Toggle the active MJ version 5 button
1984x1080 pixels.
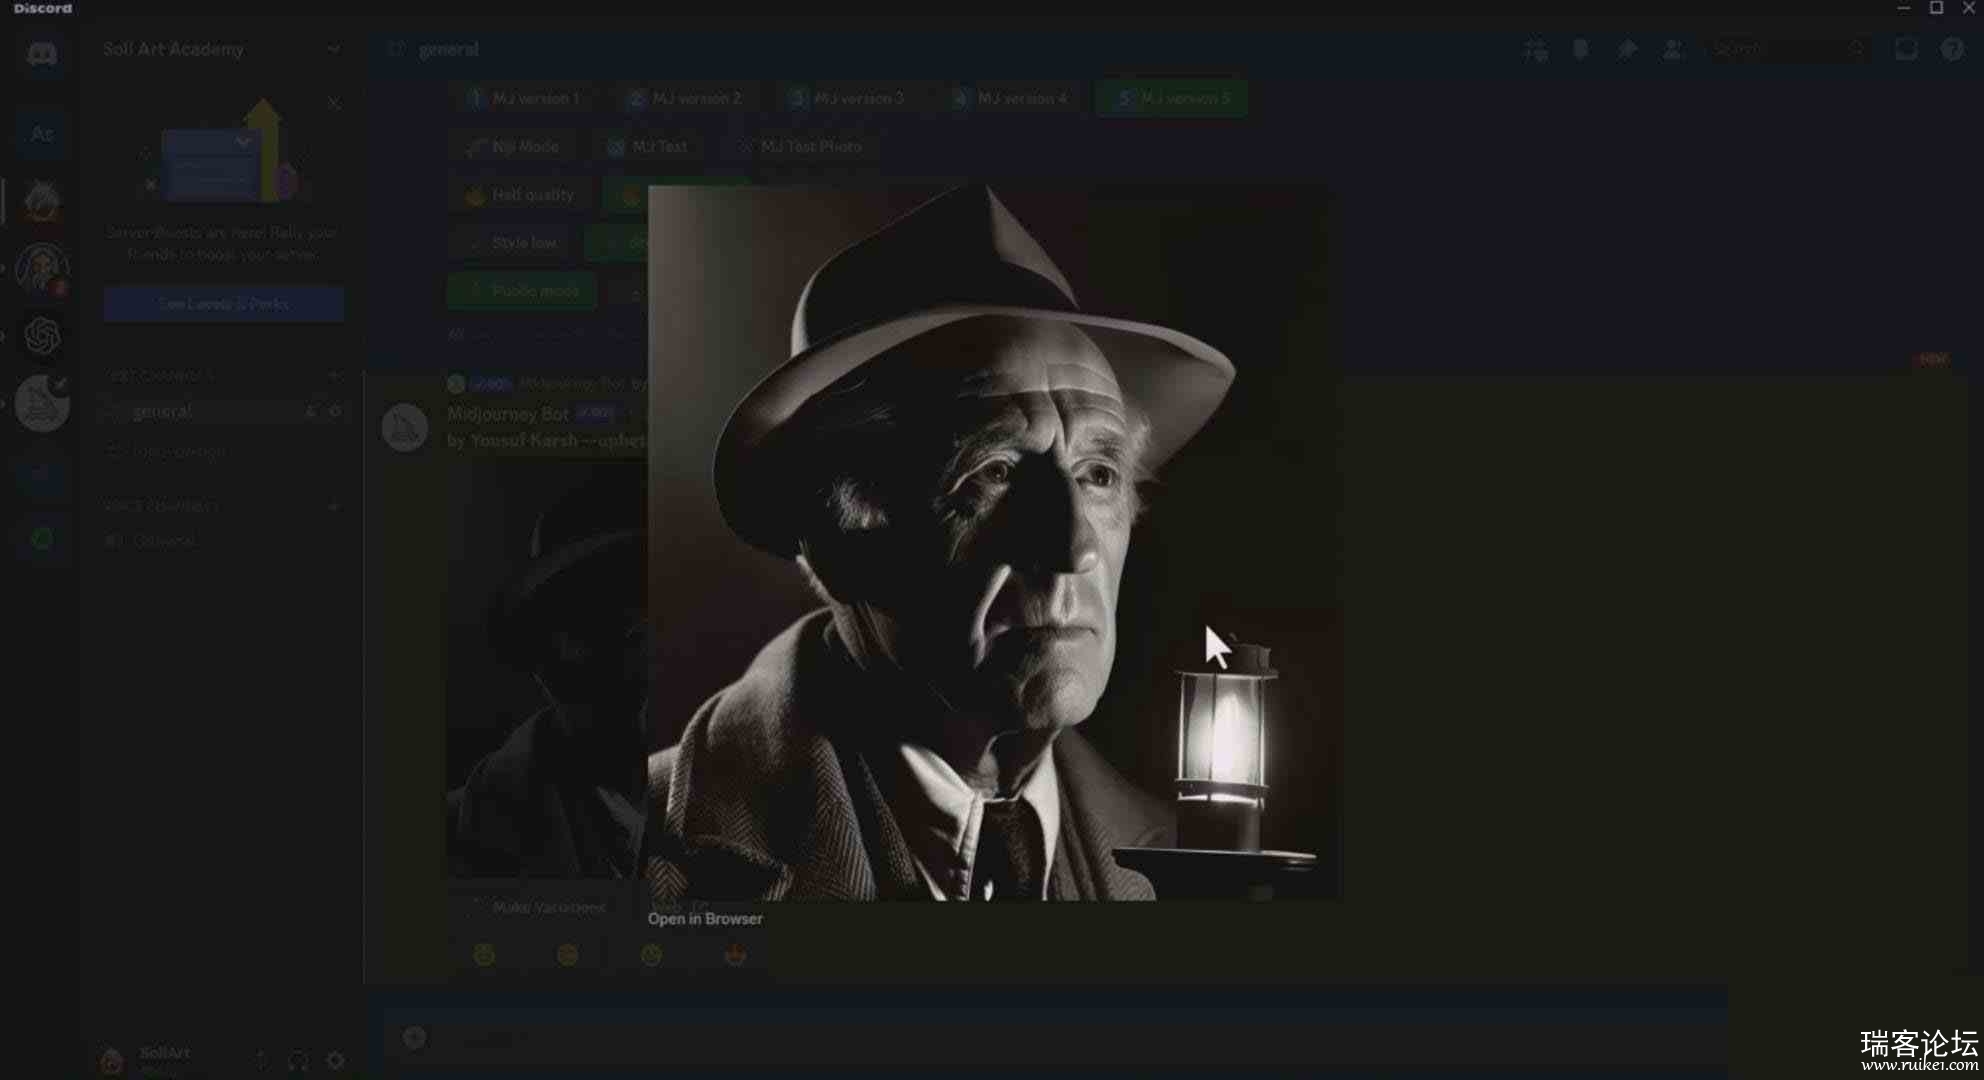coord(1172,98)
